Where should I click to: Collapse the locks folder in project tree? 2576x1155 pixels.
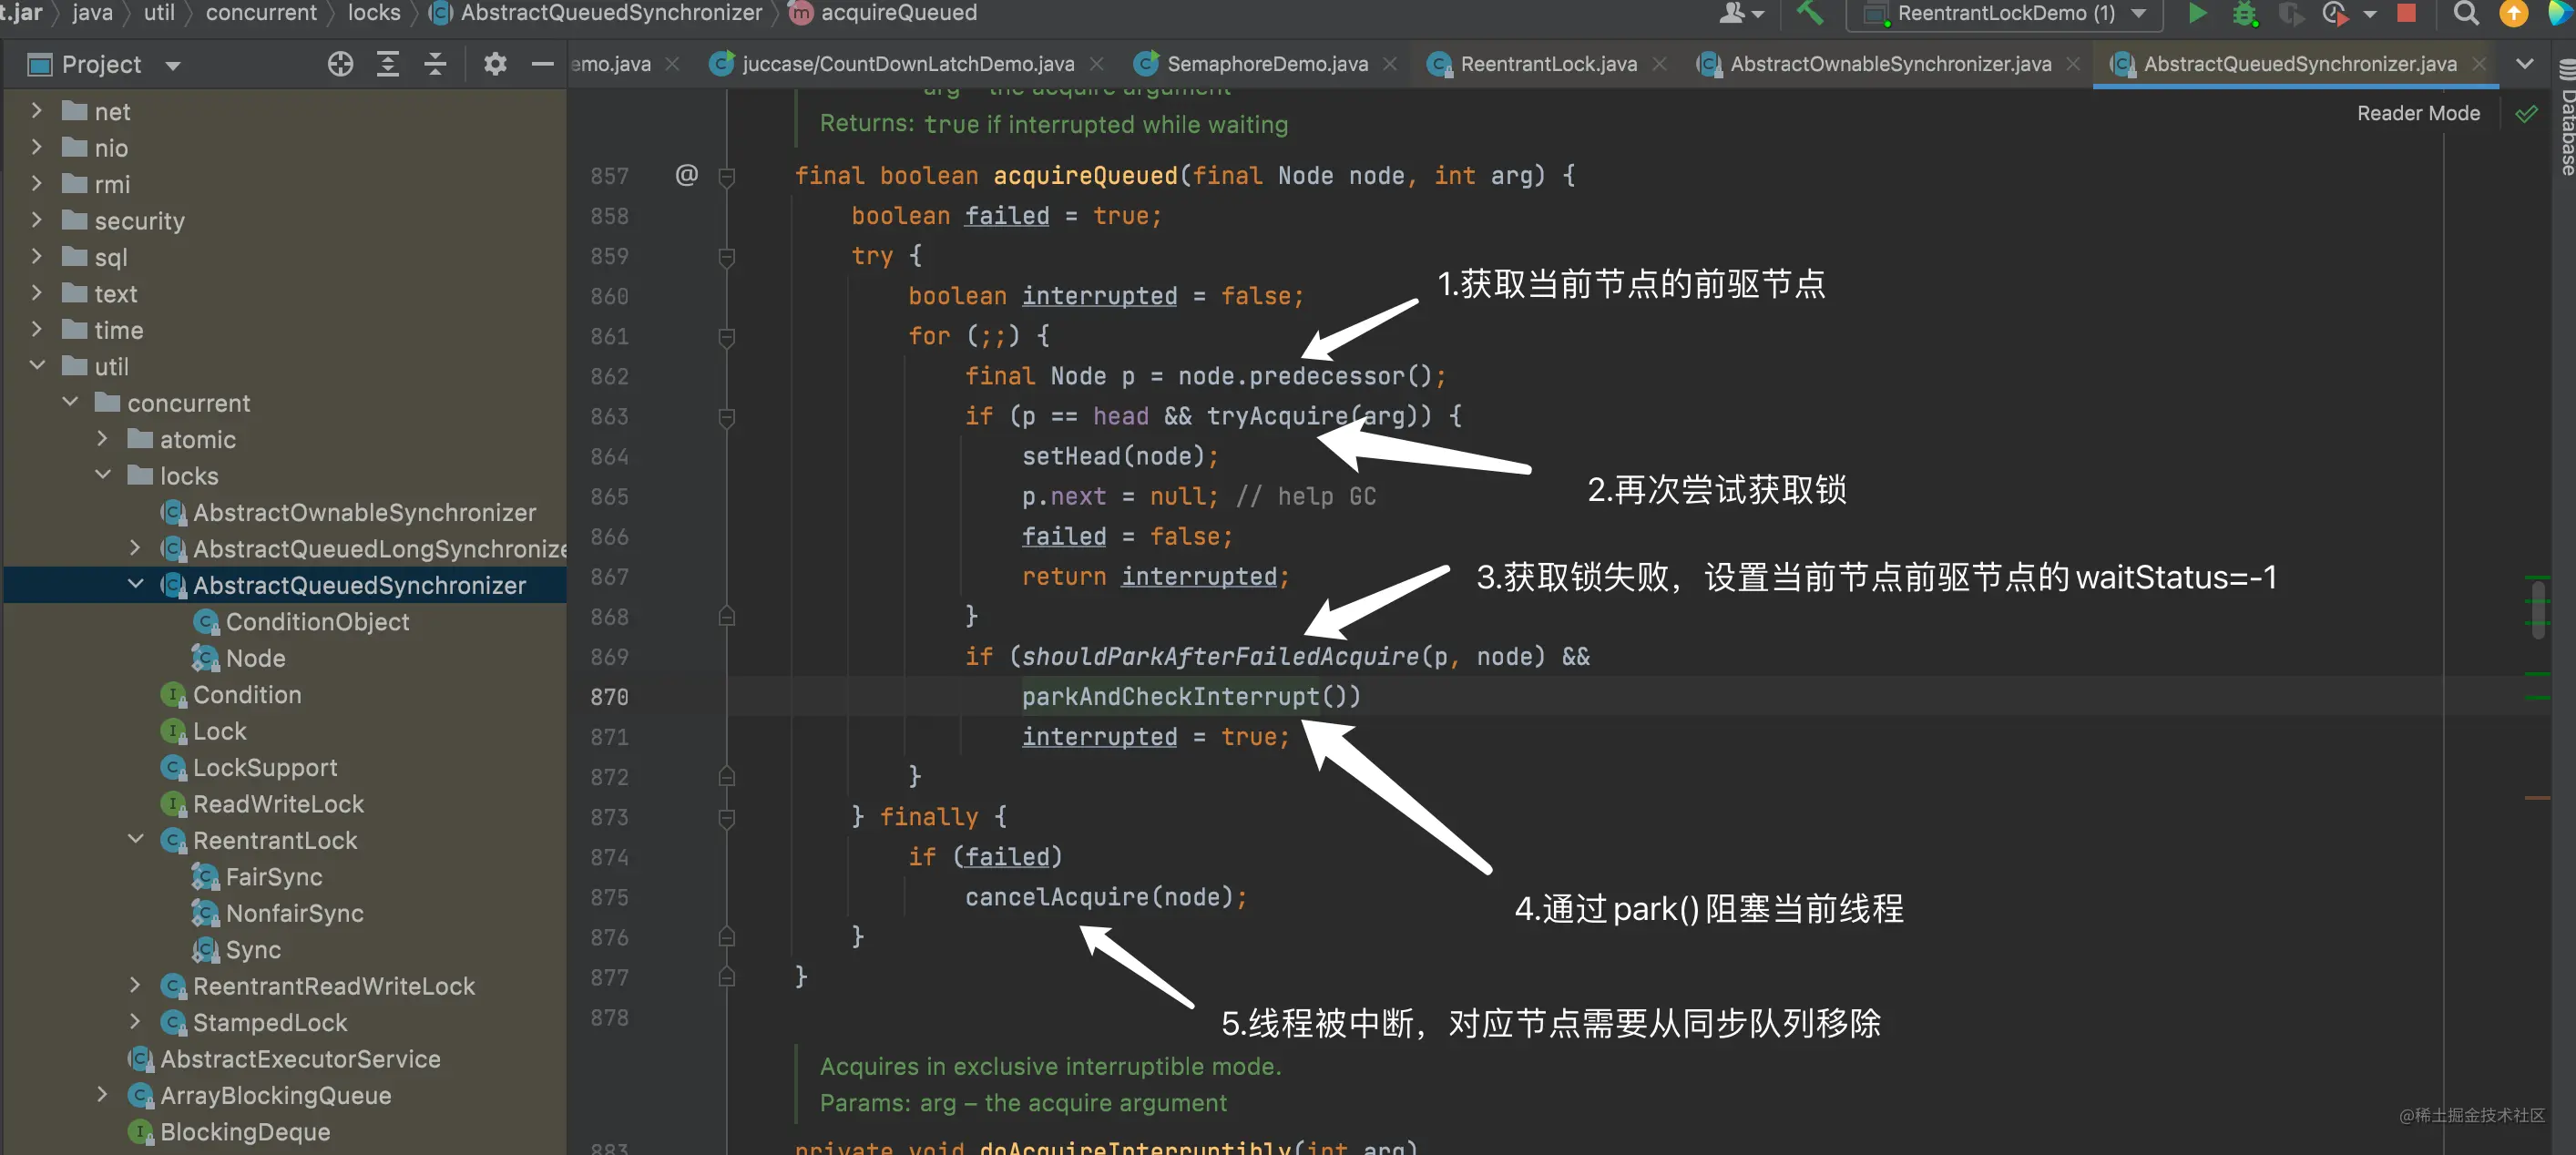tap(103, 475)
